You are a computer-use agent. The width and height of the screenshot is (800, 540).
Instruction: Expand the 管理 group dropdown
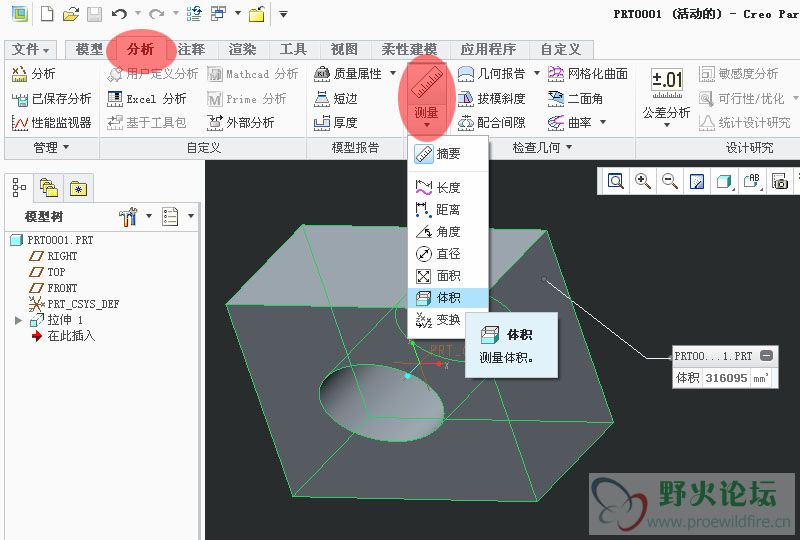tap(51, 148)
